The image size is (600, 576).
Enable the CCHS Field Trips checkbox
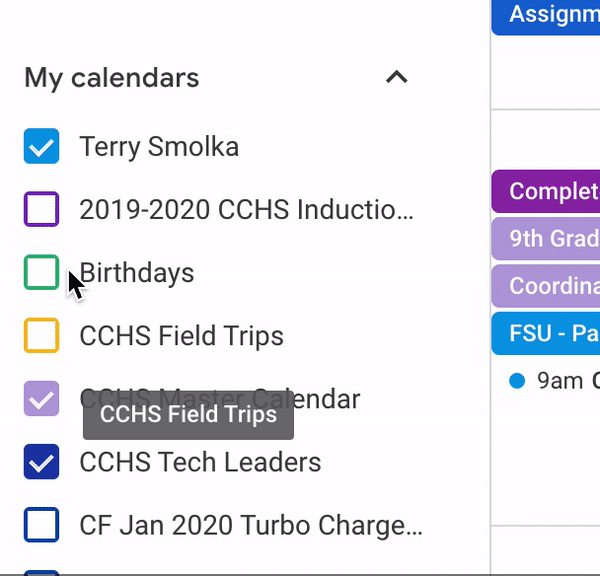pyautogui.click(x=41, y=335)
